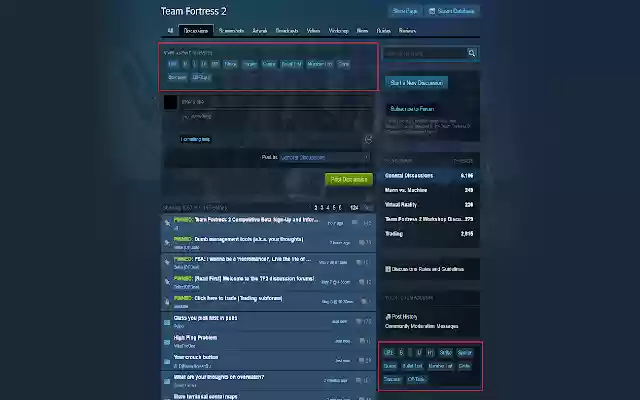The height and width of the screenshot is (400, 640).
Task: Click the icon beside Post History
Action: pyautogui.click(x=388, y=316)
